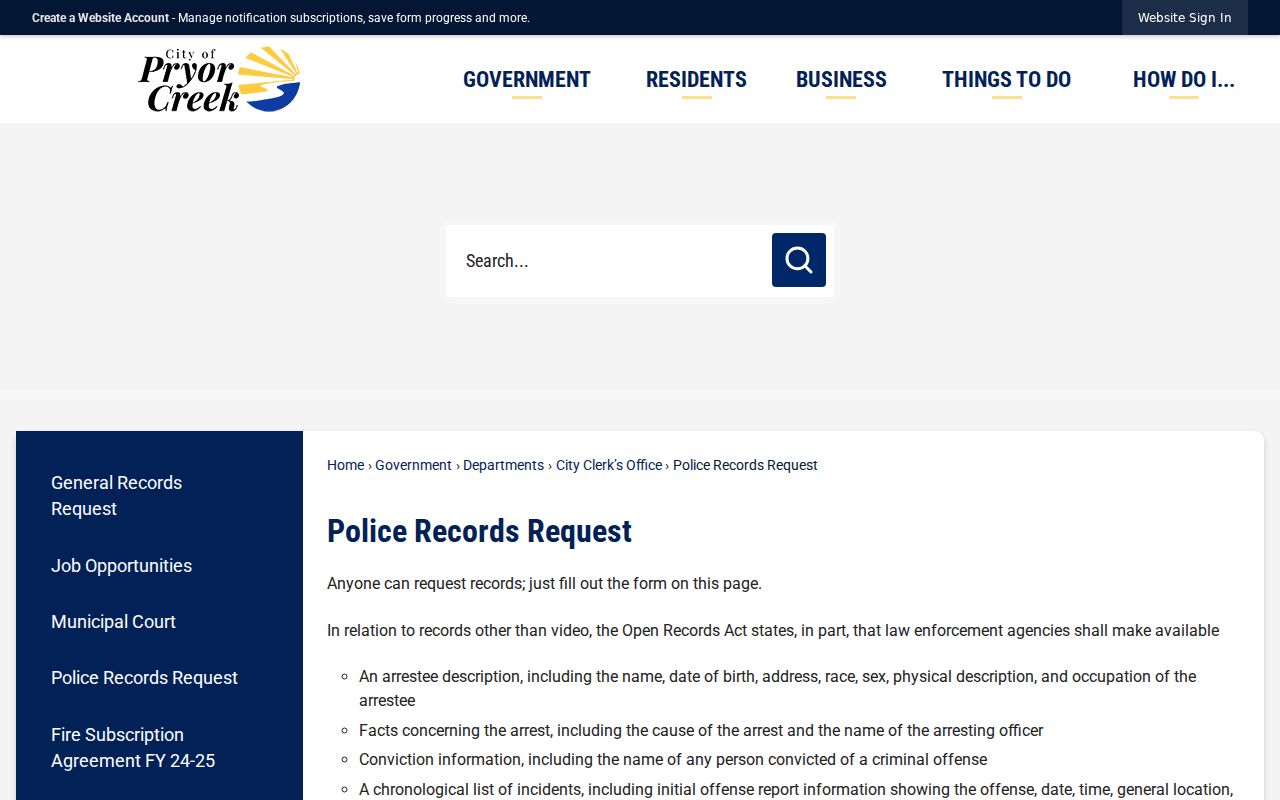Click the Create a Website Account link

click(100, 18)
